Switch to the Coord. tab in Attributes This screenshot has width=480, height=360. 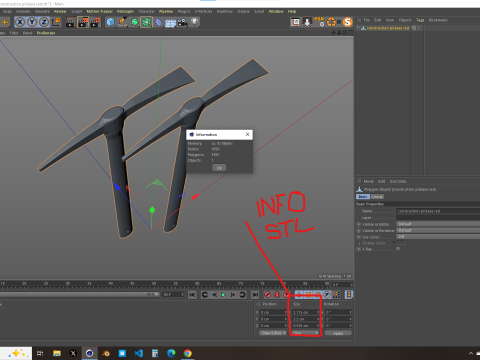pos(377,197)
